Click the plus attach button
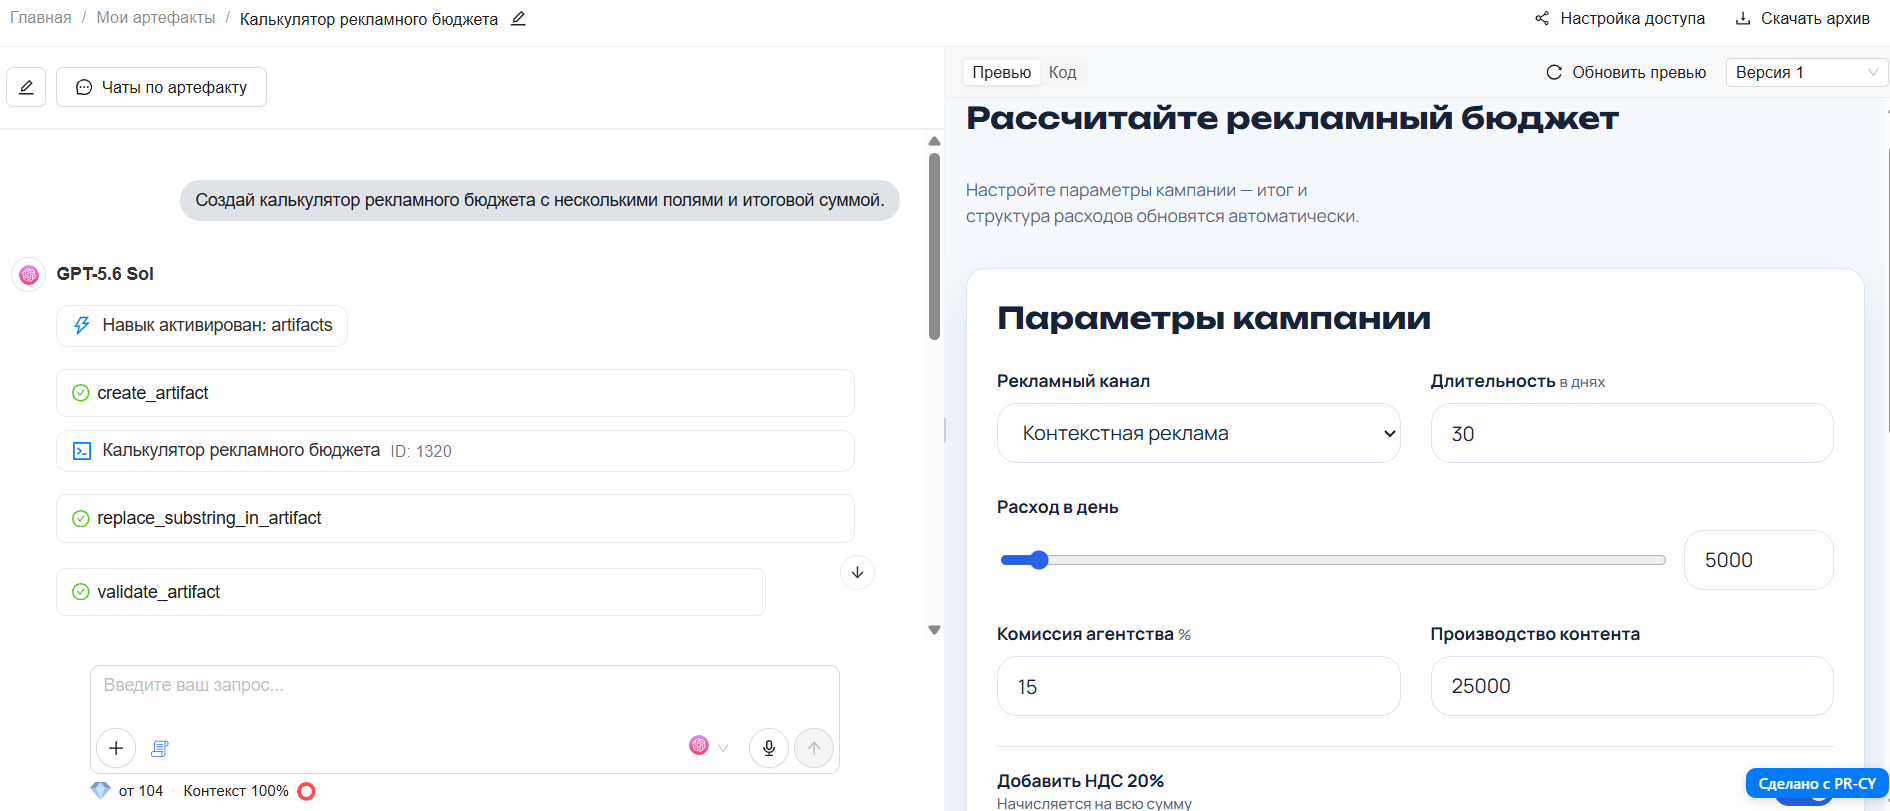Screen dimensions: 1890x811 coord(116,748)
